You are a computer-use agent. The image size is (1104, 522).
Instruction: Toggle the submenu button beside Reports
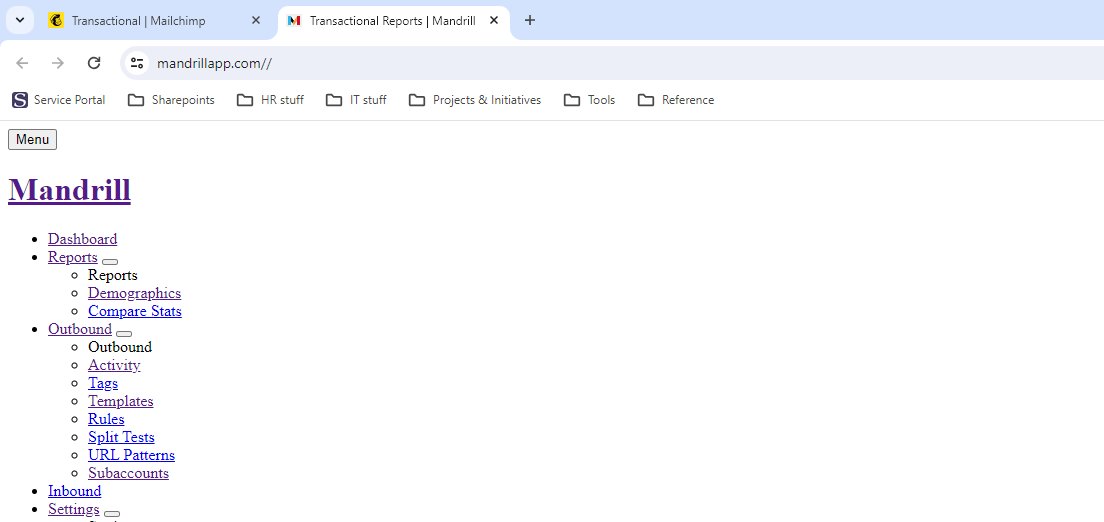(x=110, y=261)
